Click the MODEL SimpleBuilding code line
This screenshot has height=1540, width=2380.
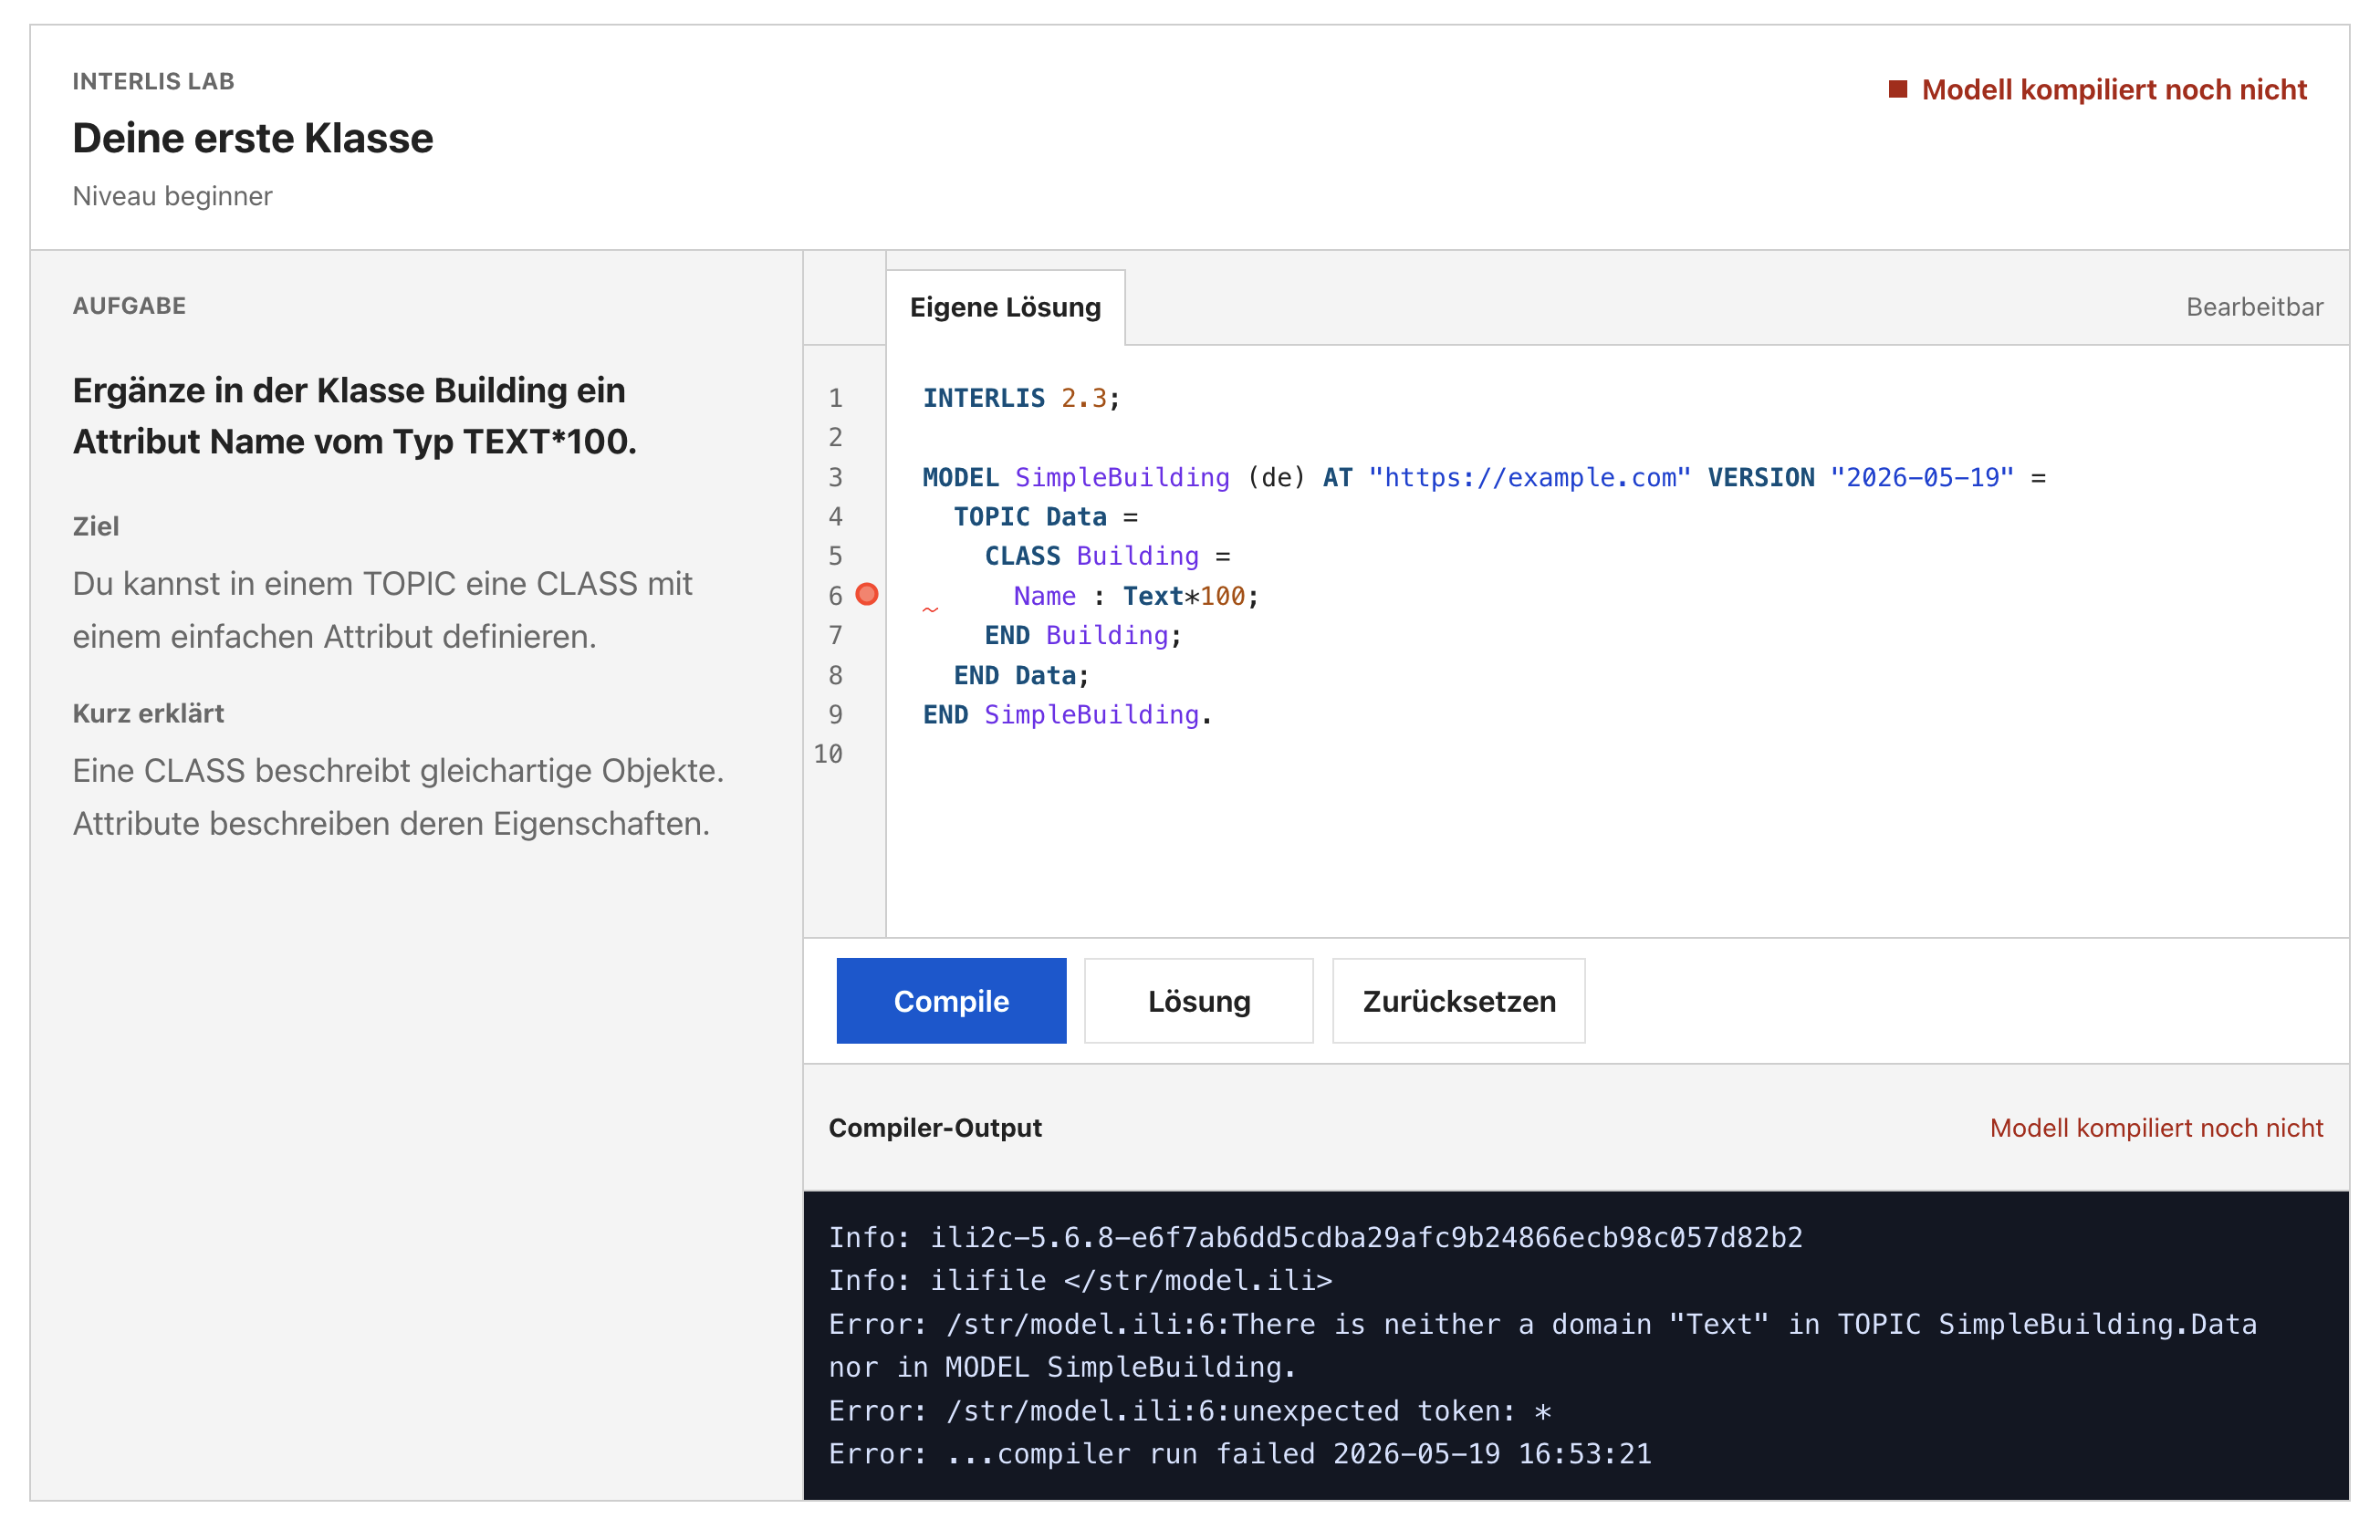click(x=1484, y=477)
